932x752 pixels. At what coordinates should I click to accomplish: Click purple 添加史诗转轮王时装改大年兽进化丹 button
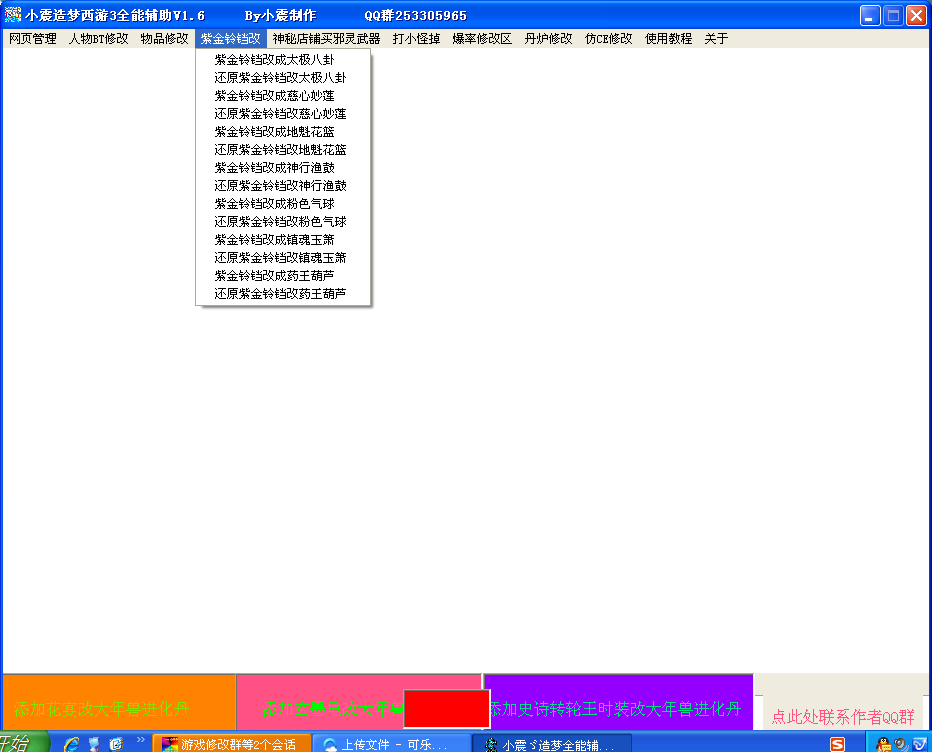pos(617,710)
